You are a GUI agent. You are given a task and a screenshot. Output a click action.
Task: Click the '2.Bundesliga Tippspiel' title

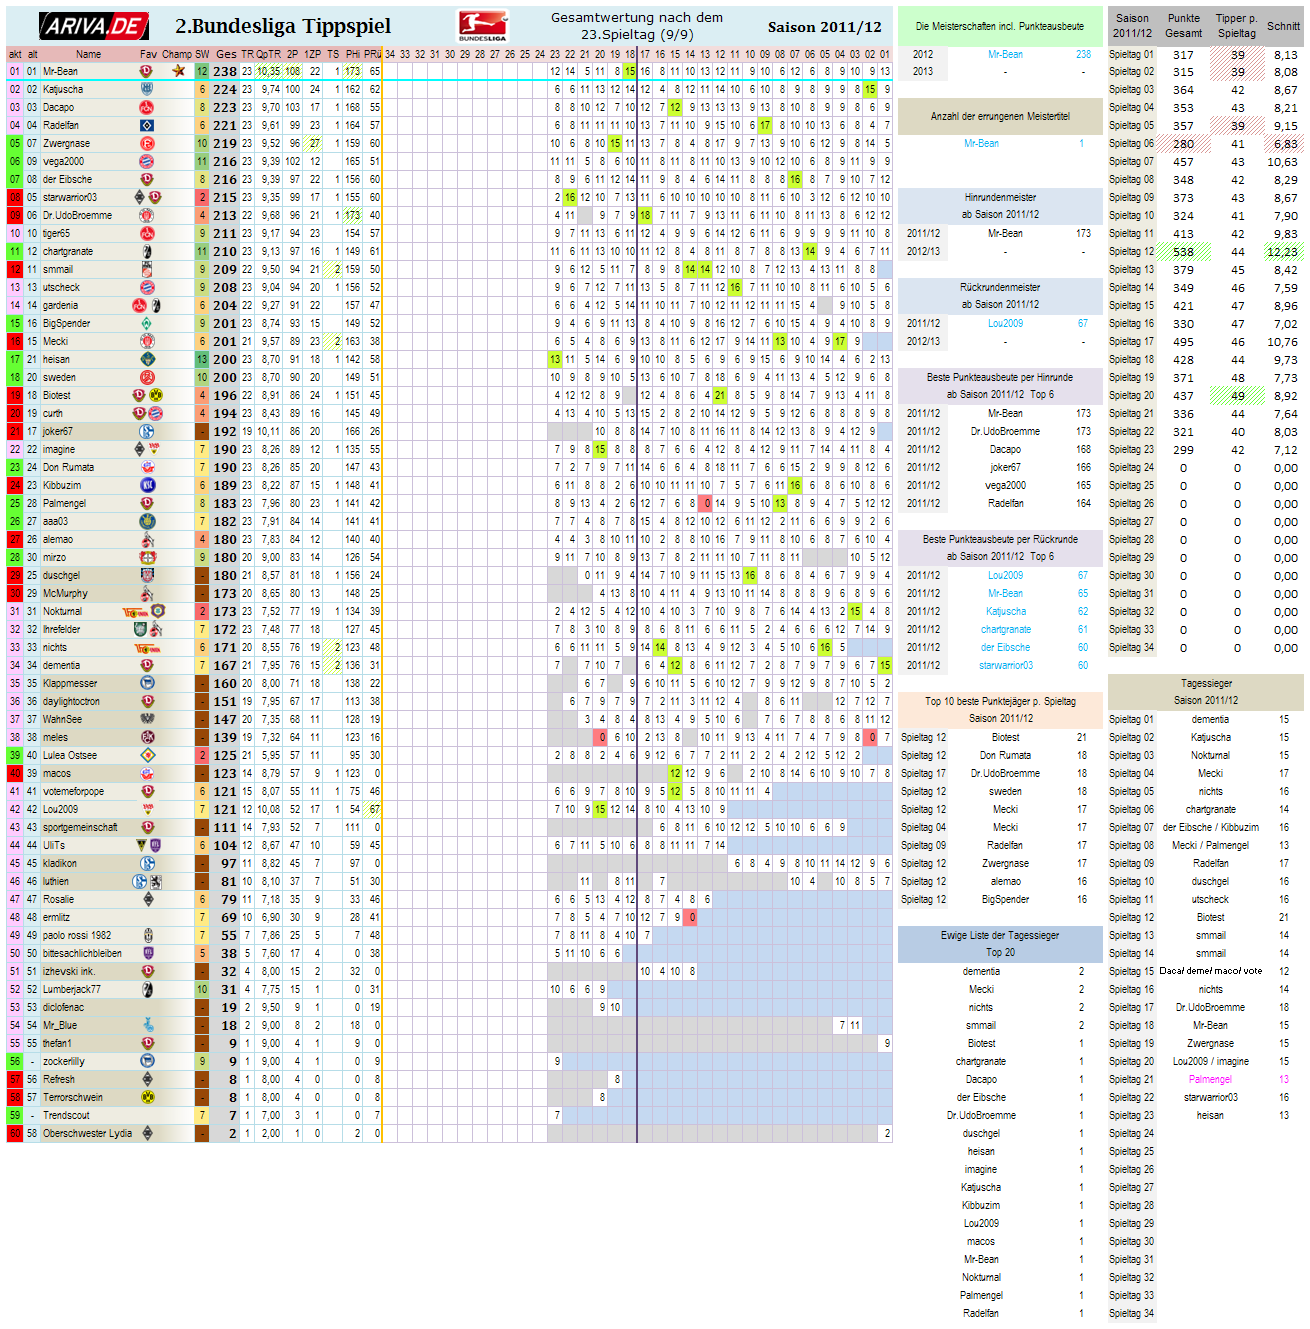pyautogui.click(x=283, y=26)
